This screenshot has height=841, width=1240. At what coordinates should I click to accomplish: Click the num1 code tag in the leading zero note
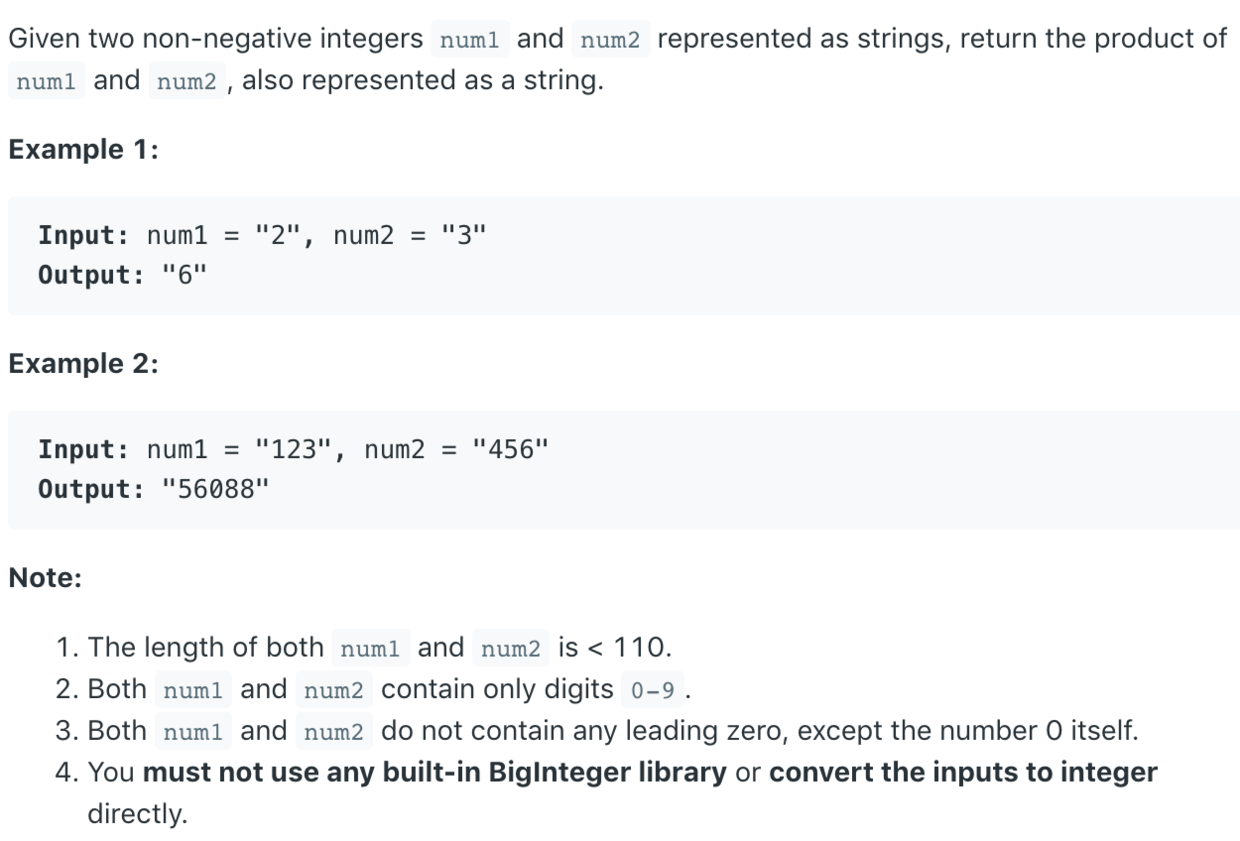[x=193, y=732]
